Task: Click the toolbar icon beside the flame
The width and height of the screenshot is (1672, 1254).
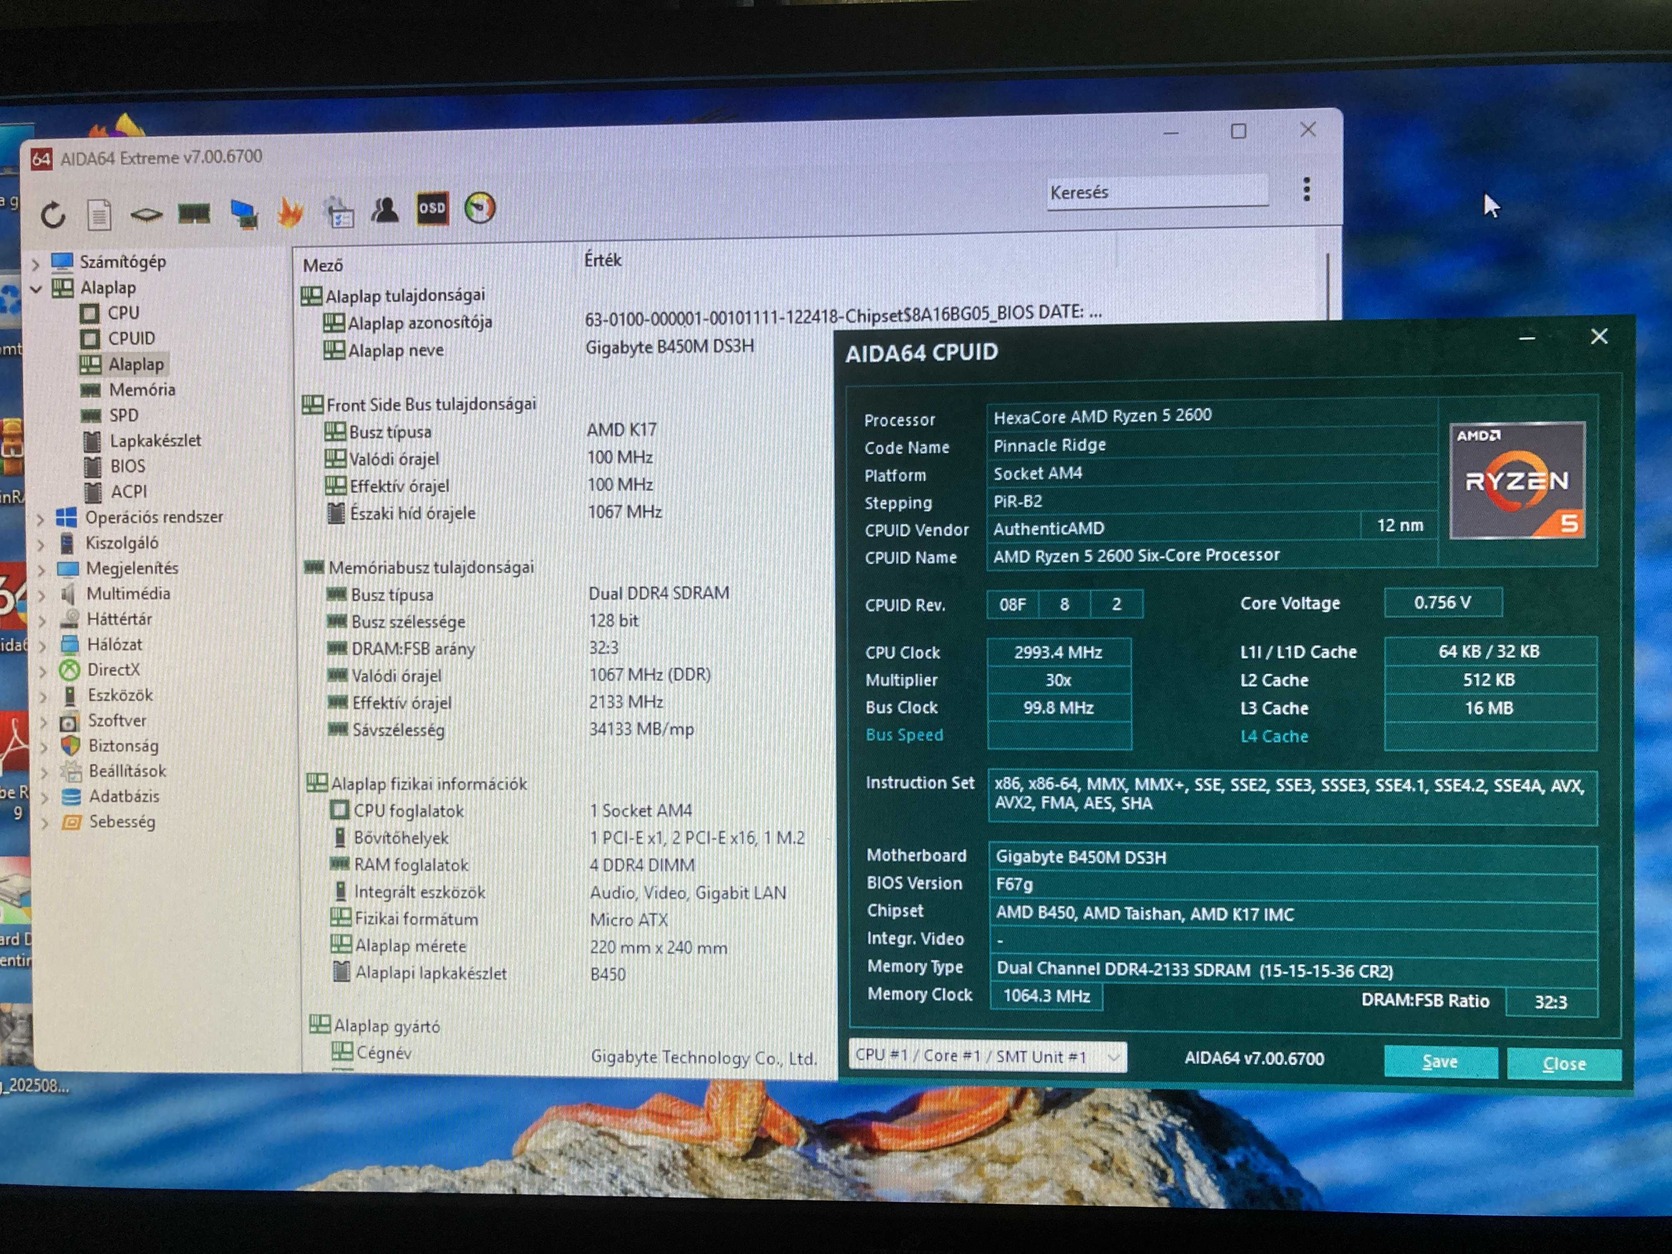Action: point(339,211)
